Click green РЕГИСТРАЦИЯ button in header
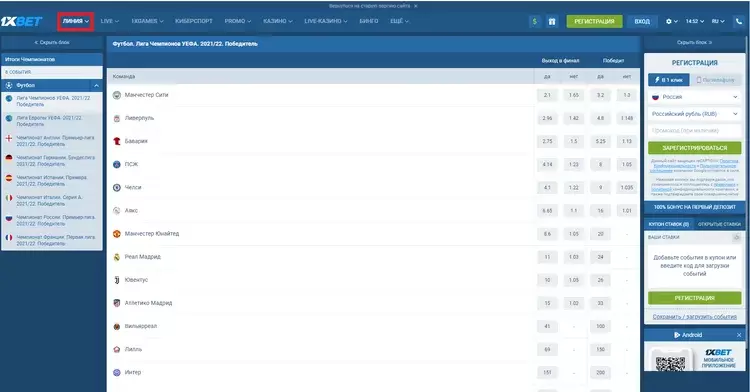Viewport: 750px width, 392px height. 595,22
